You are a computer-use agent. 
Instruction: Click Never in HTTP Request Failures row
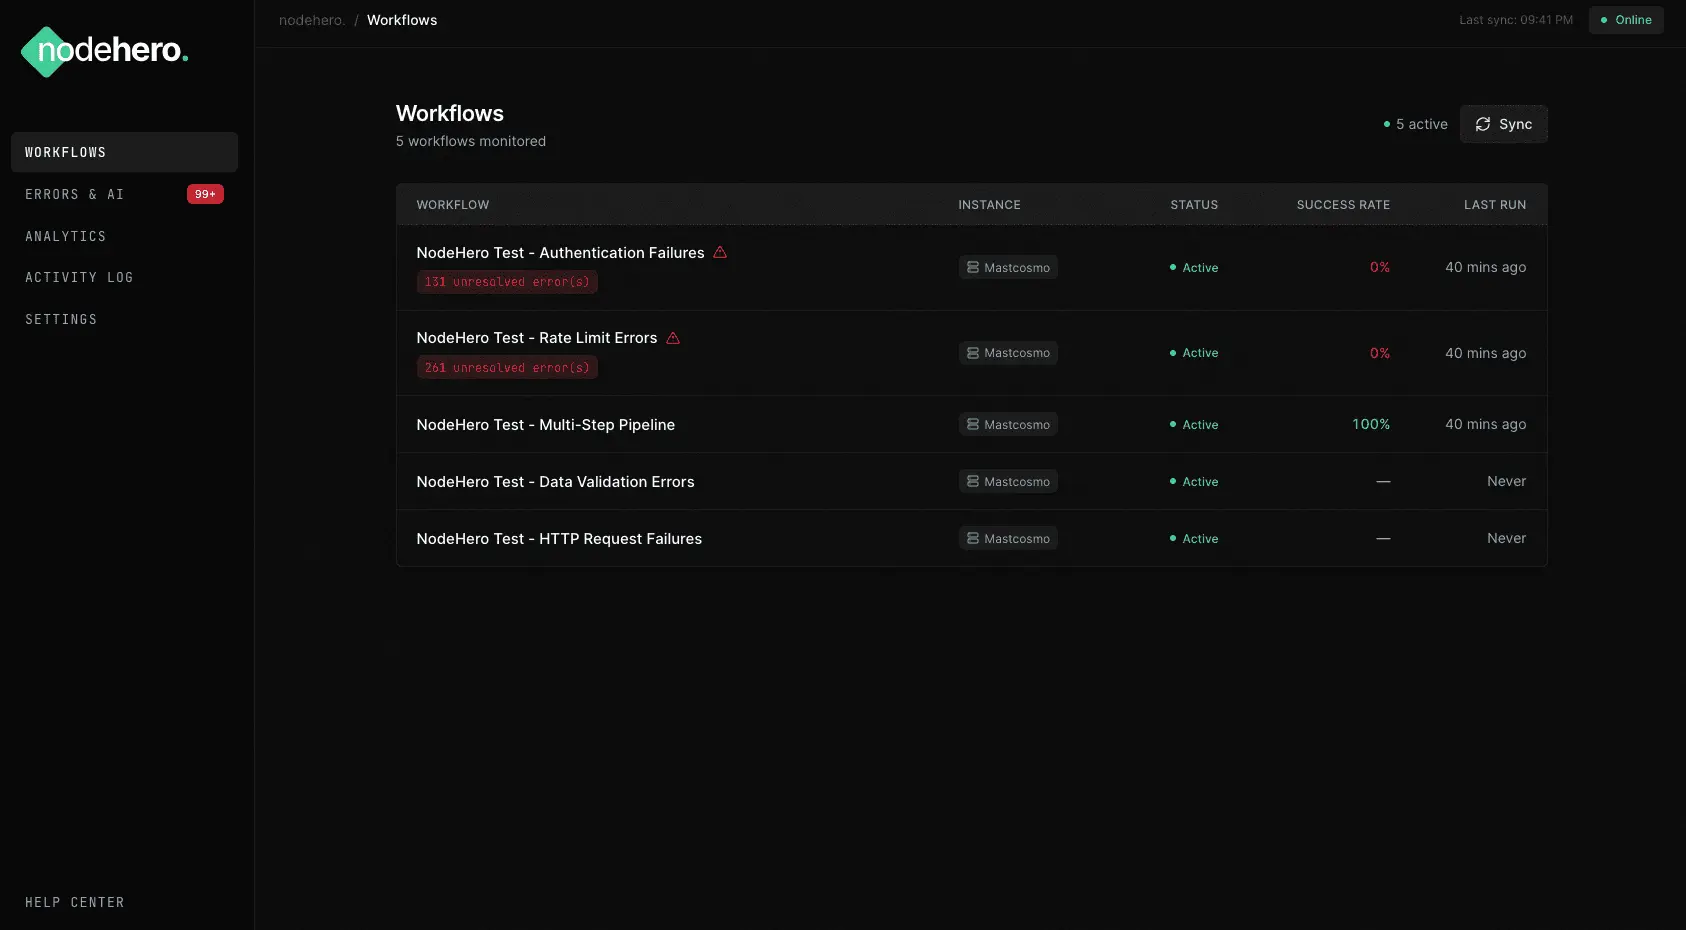1506,538
